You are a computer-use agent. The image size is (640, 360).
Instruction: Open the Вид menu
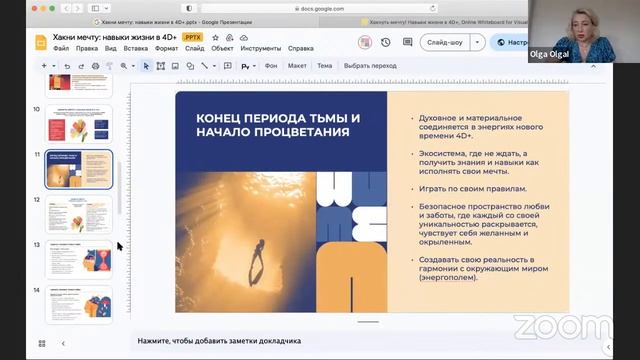(111, 48)
